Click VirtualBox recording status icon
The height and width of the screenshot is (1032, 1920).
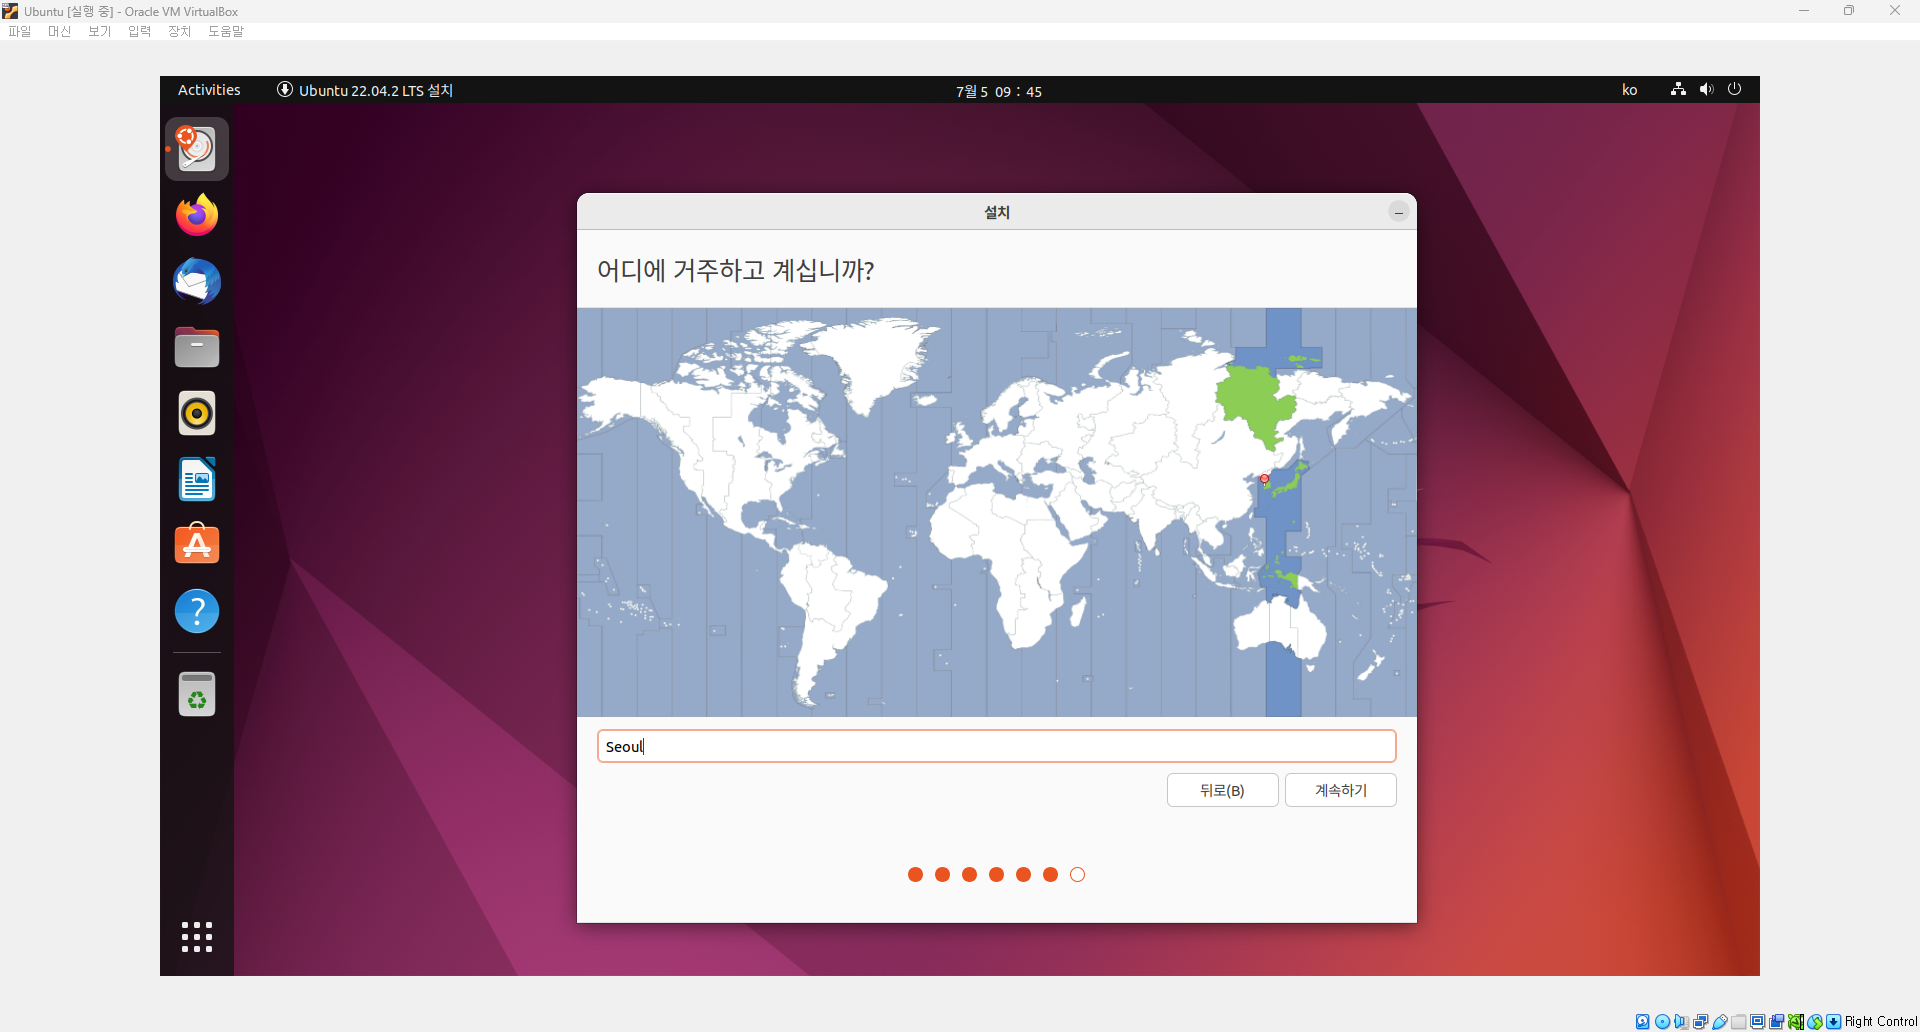[1776, 1021]
